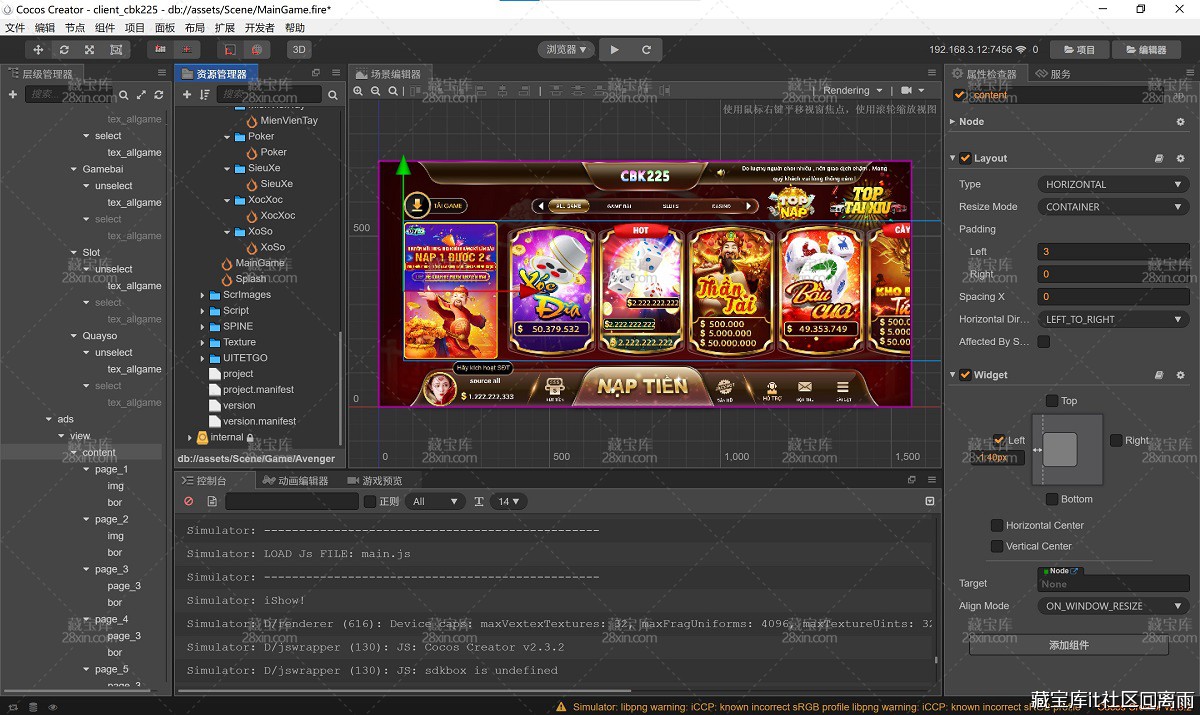Enable the Horizontal Center checkbox
The height and width of the screenshot is (715, 1200).
[997, 525]
